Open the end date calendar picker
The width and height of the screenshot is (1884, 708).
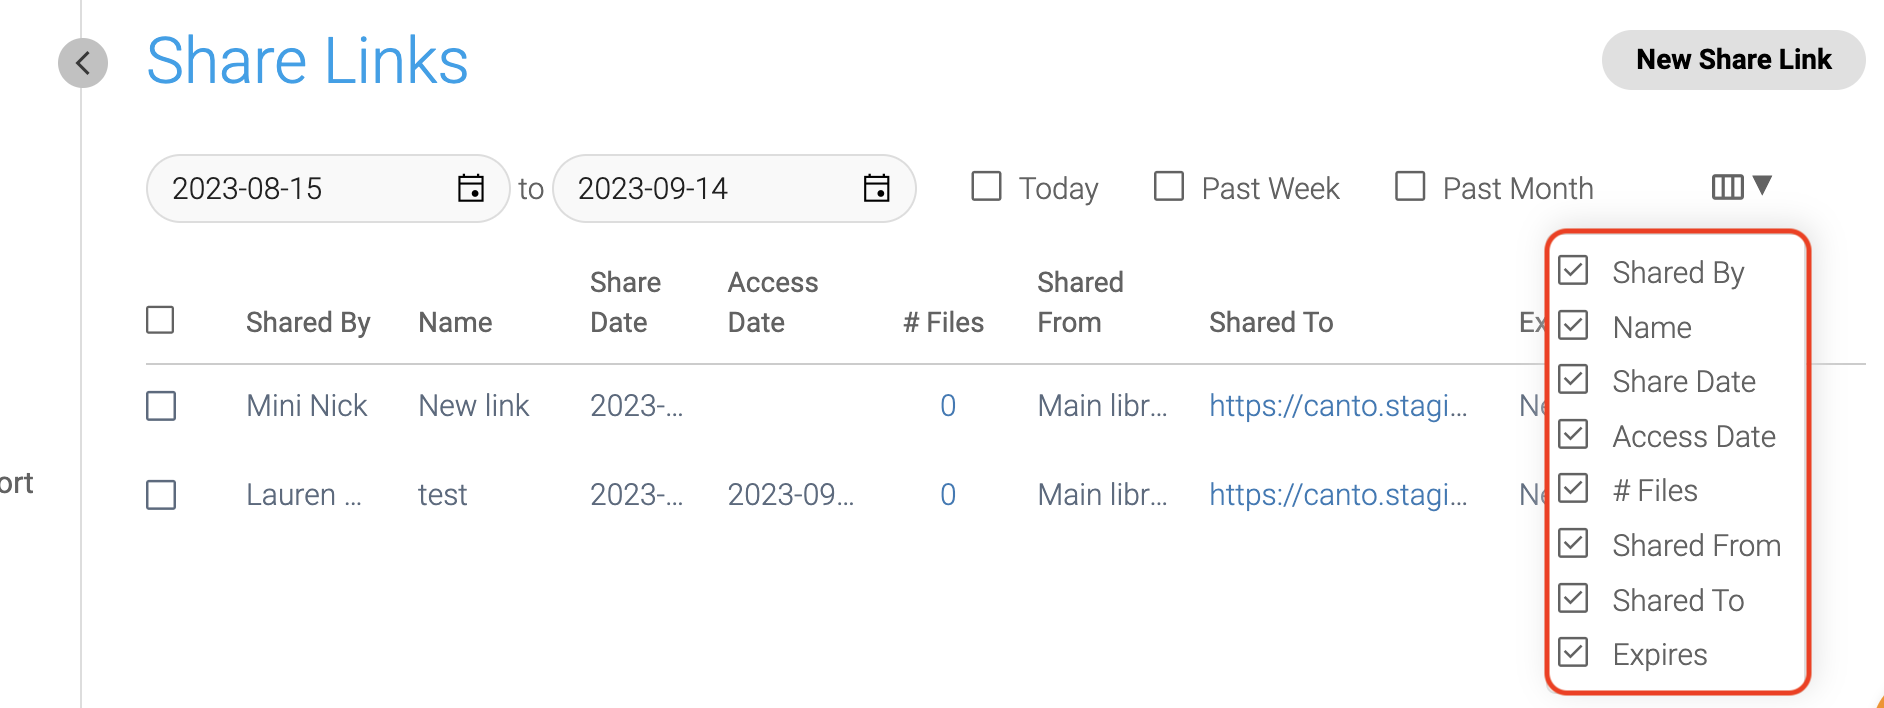click(876, 188)
